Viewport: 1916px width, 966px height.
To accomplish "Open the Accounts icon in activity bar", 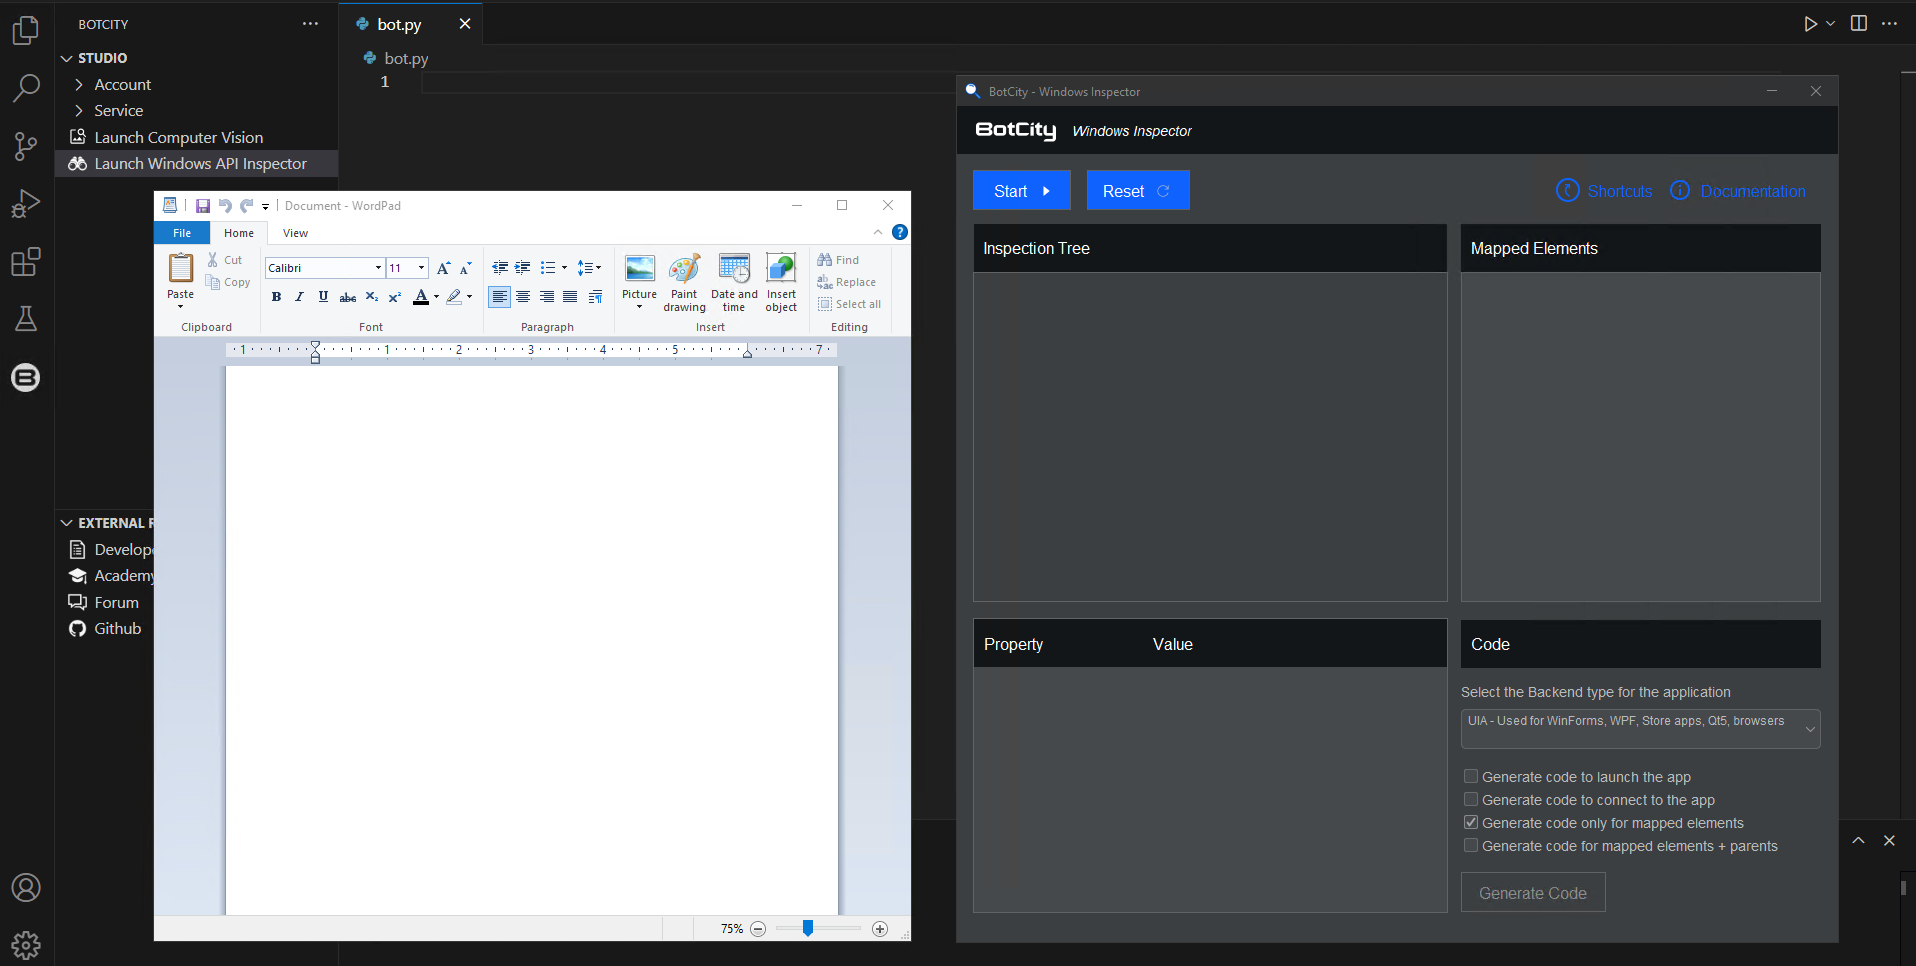I will [26, 888].
